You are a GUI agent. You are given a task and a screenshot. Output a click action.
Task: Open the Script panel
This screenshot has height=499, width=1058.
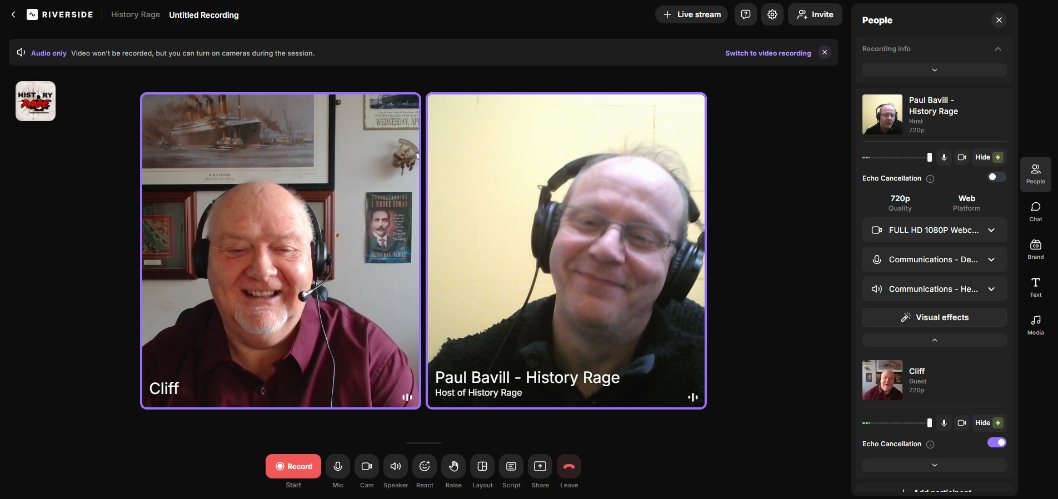[x=511, y=466]
